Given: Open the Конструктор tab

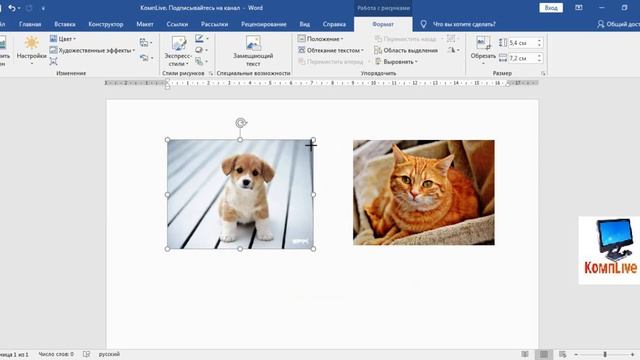Looking at the screenshot, I should [106, 24].
